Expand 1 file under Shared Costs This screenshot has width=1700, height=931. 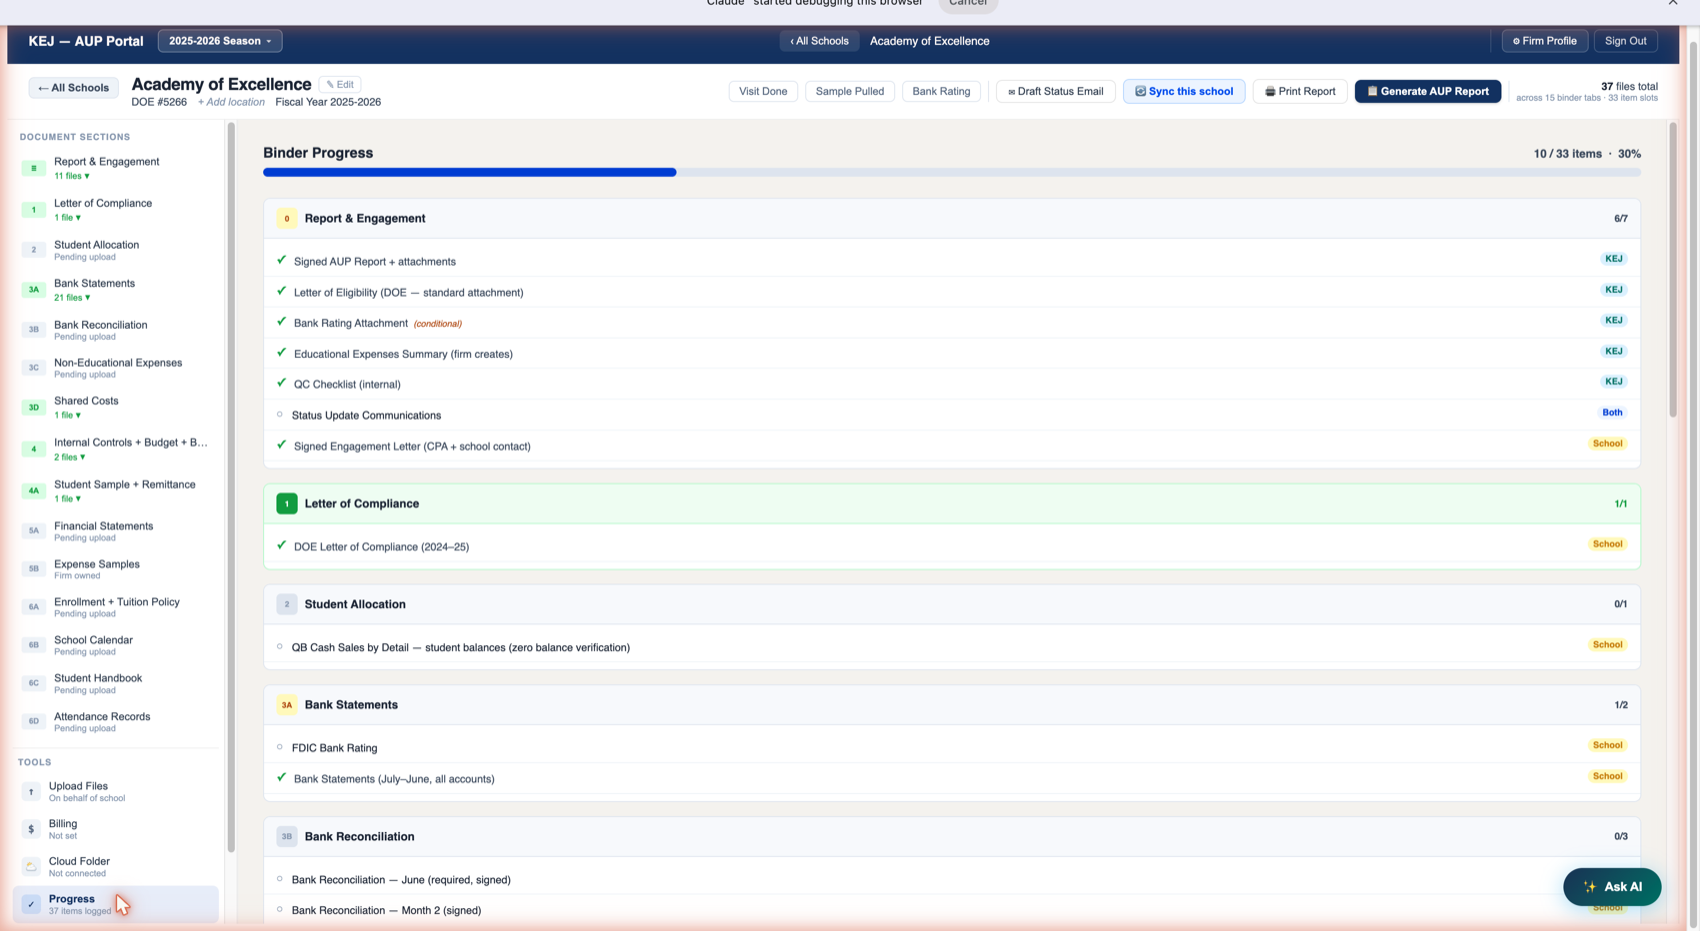[67, 415]
